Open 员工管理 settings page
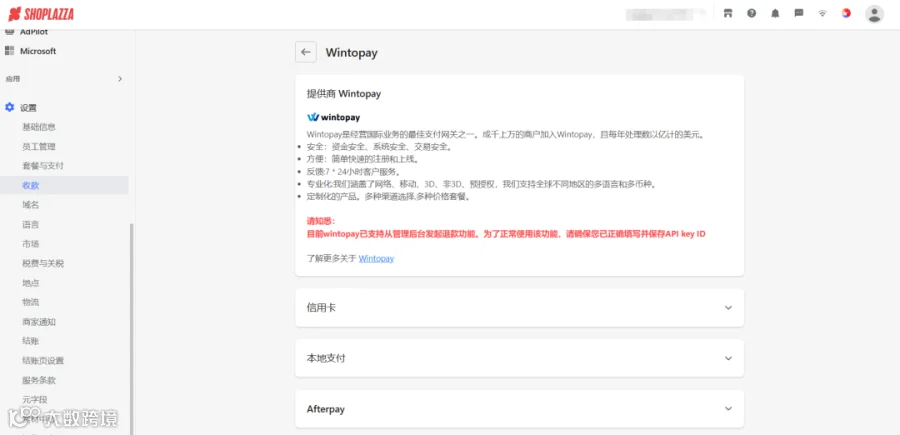900x435 pixels. [38, 146]
